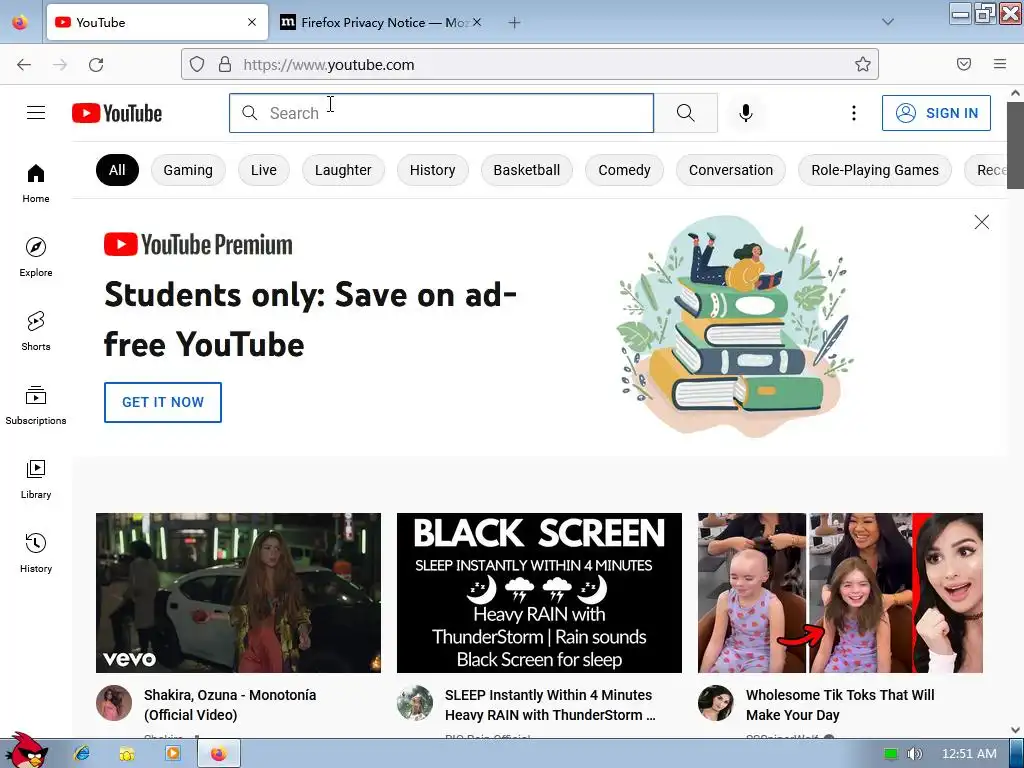
Task: Open YouTube settings three-dot menu
Action: point(854,113)
